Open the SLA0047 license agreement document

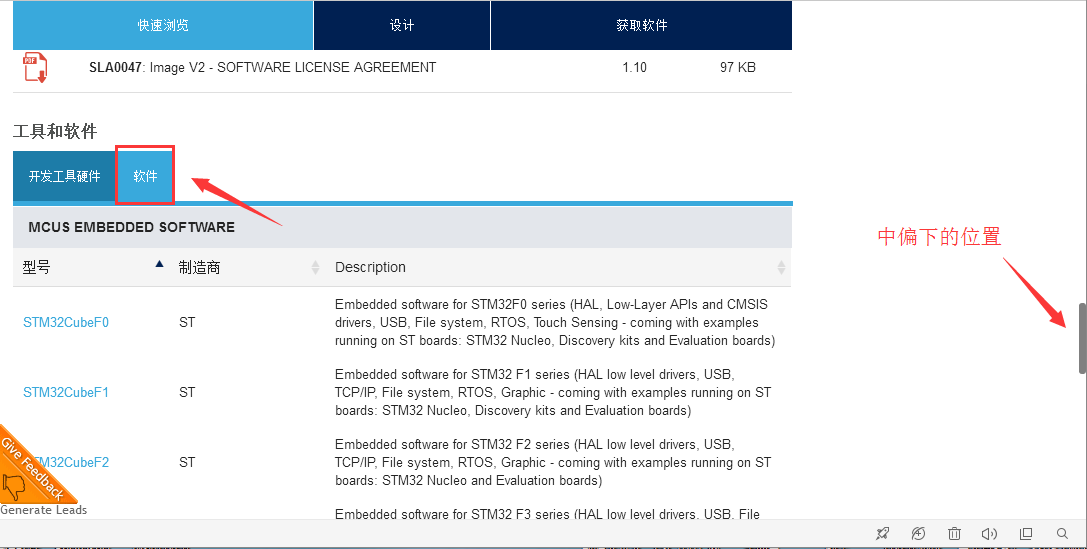(x=263, y=67)
